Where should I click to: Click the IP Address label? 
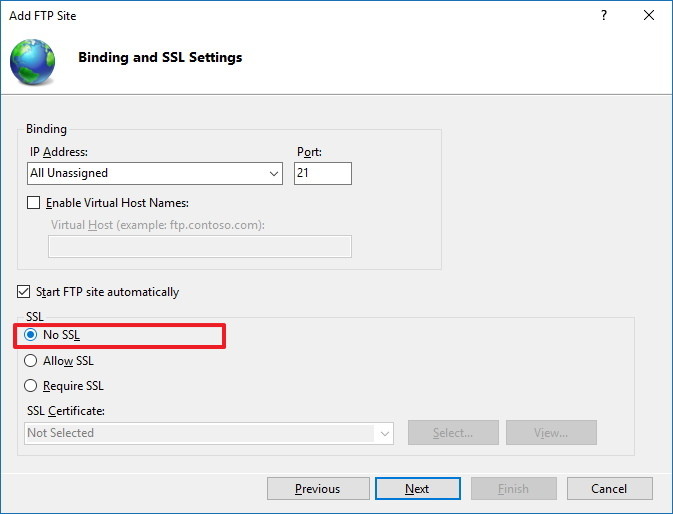tap(59, 152)
